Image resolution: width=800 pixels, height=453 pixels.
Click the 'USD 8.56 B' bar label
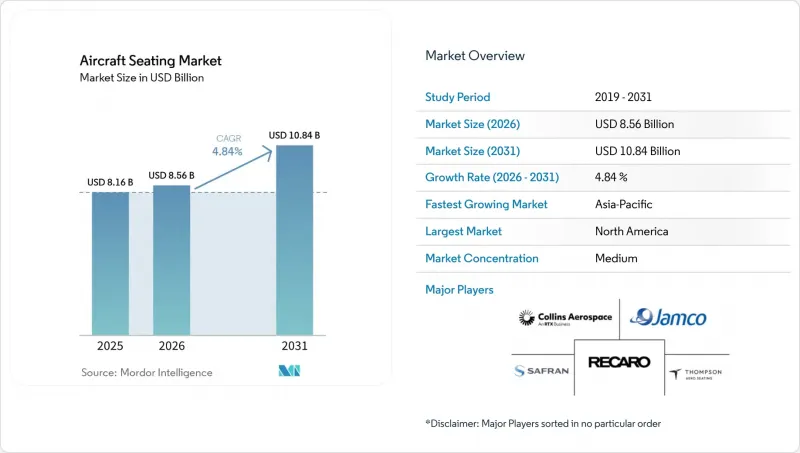click(171, 175)
